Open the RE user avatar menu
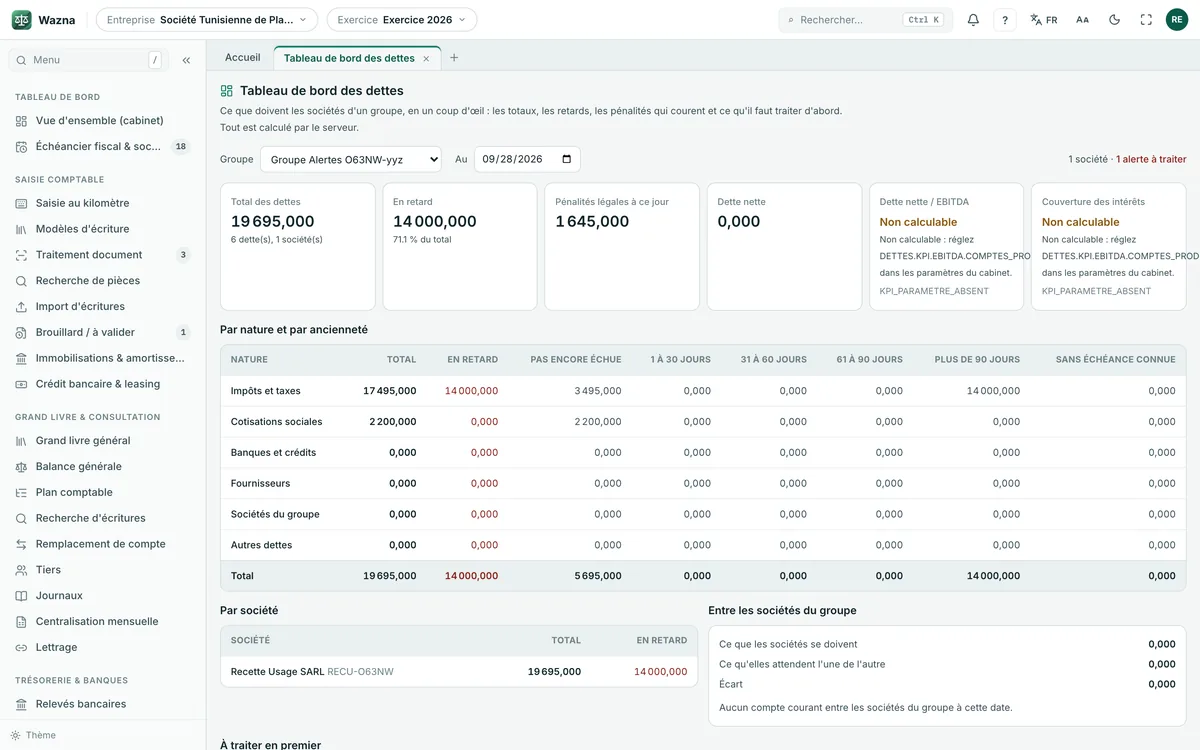Viewport: 1200px width, 750px height. pyautogui.click(x=1177, y=20)
